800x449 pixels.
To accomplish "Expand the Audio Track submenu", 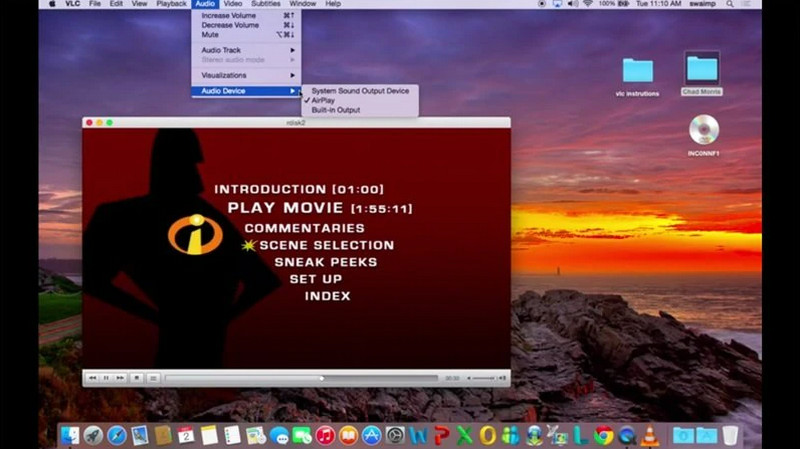I will click(x=246, y=50).
